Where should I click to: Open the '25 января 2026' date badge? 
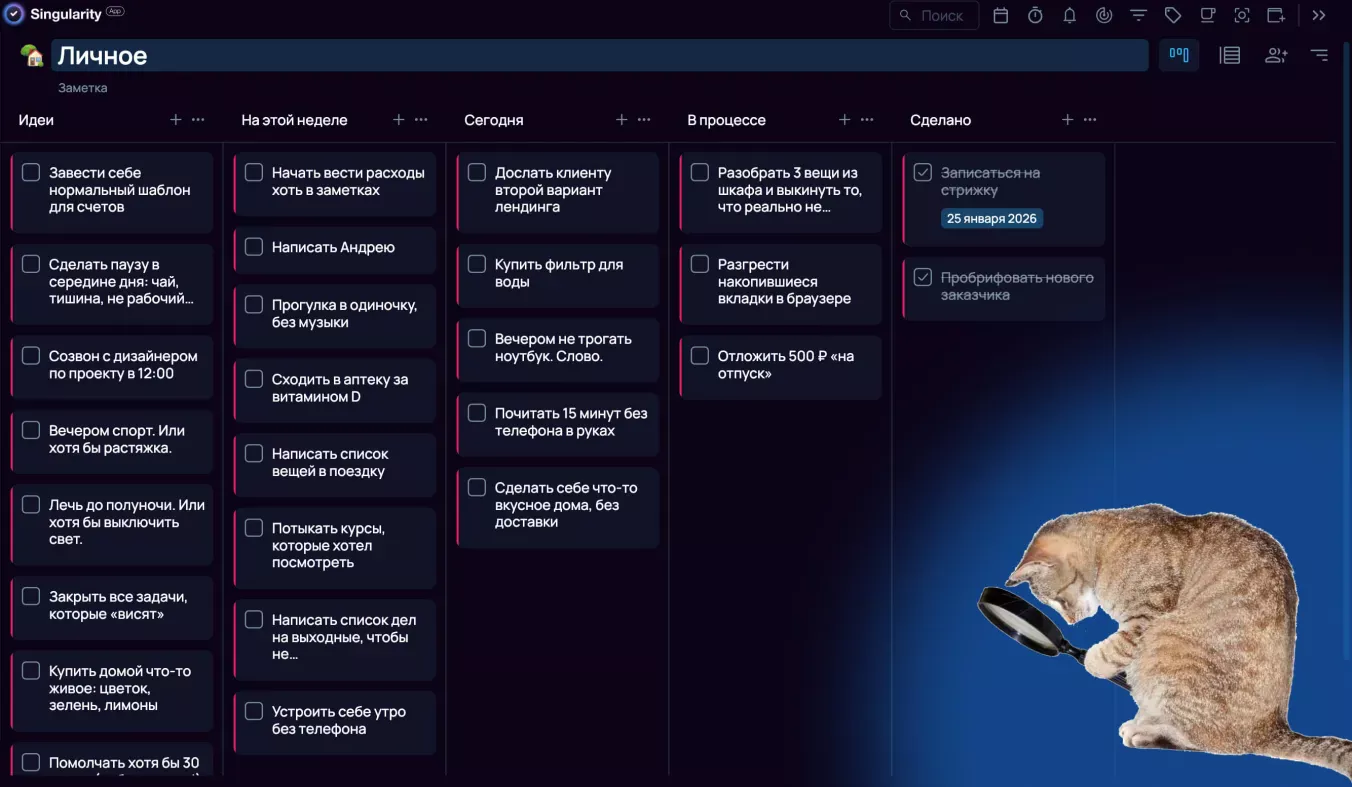point(992,218)
